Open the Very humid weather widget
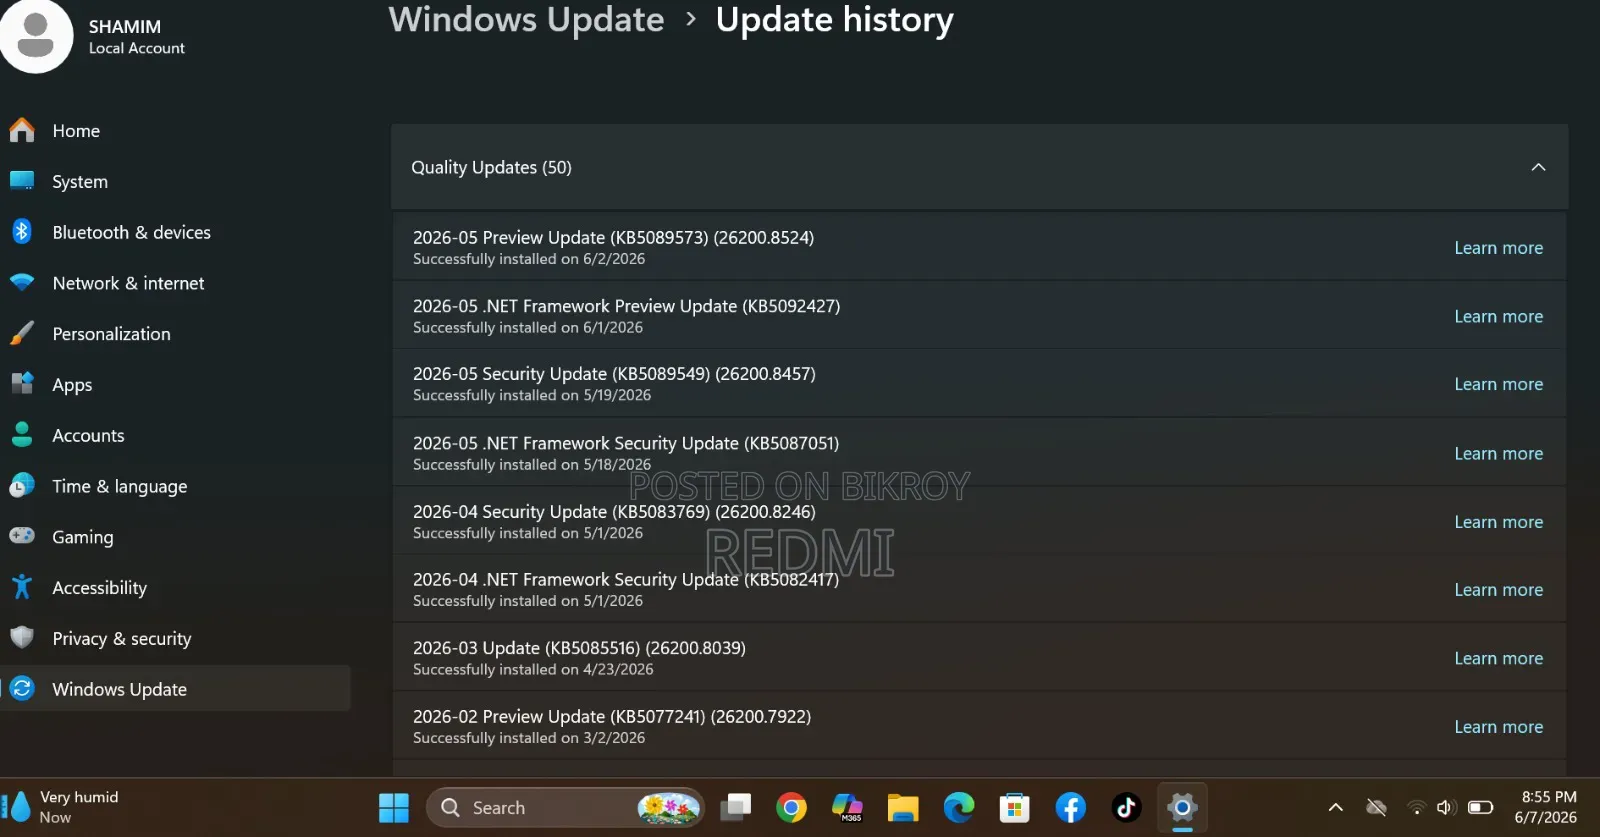 pyautogui.click(x=62, y=807)
